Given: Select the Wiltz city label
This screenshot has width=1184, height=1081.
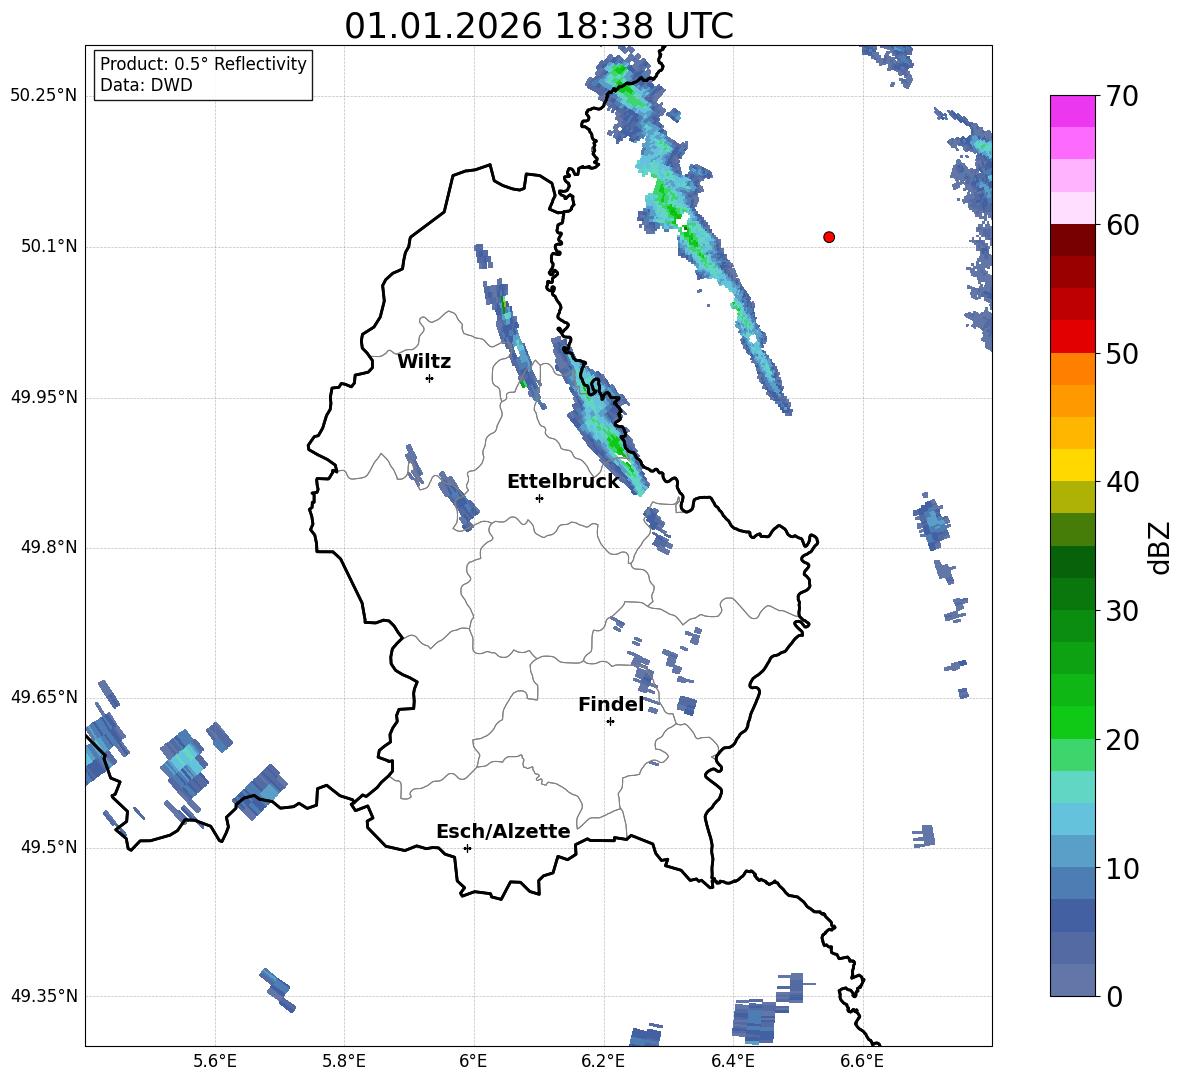Looking at the screenshot, I should point(424,362).
